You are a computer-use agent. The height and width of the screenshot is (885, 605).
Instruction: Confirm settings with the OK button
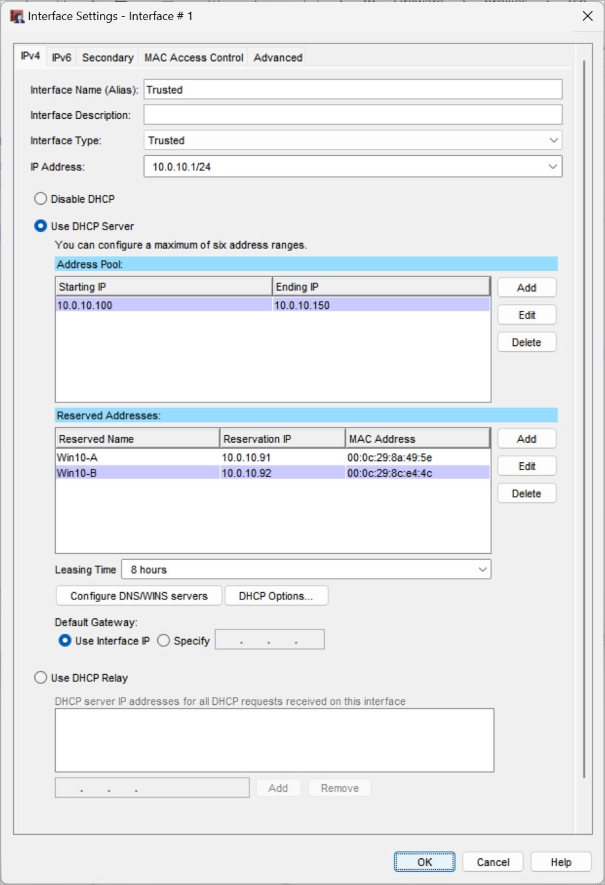[x=424, y=862]
